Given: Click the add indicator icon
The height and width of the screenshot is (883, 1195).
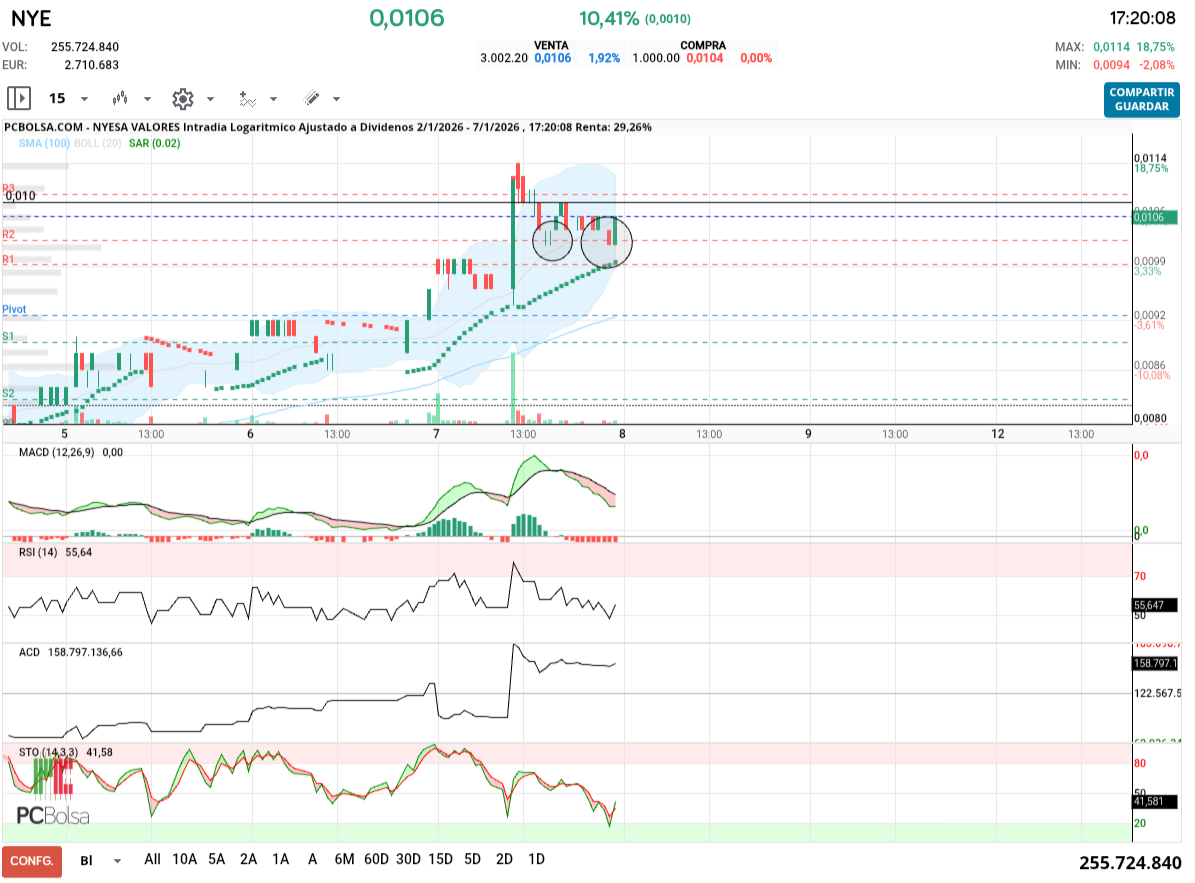Looking at the screenshot, I should (247, 98).
